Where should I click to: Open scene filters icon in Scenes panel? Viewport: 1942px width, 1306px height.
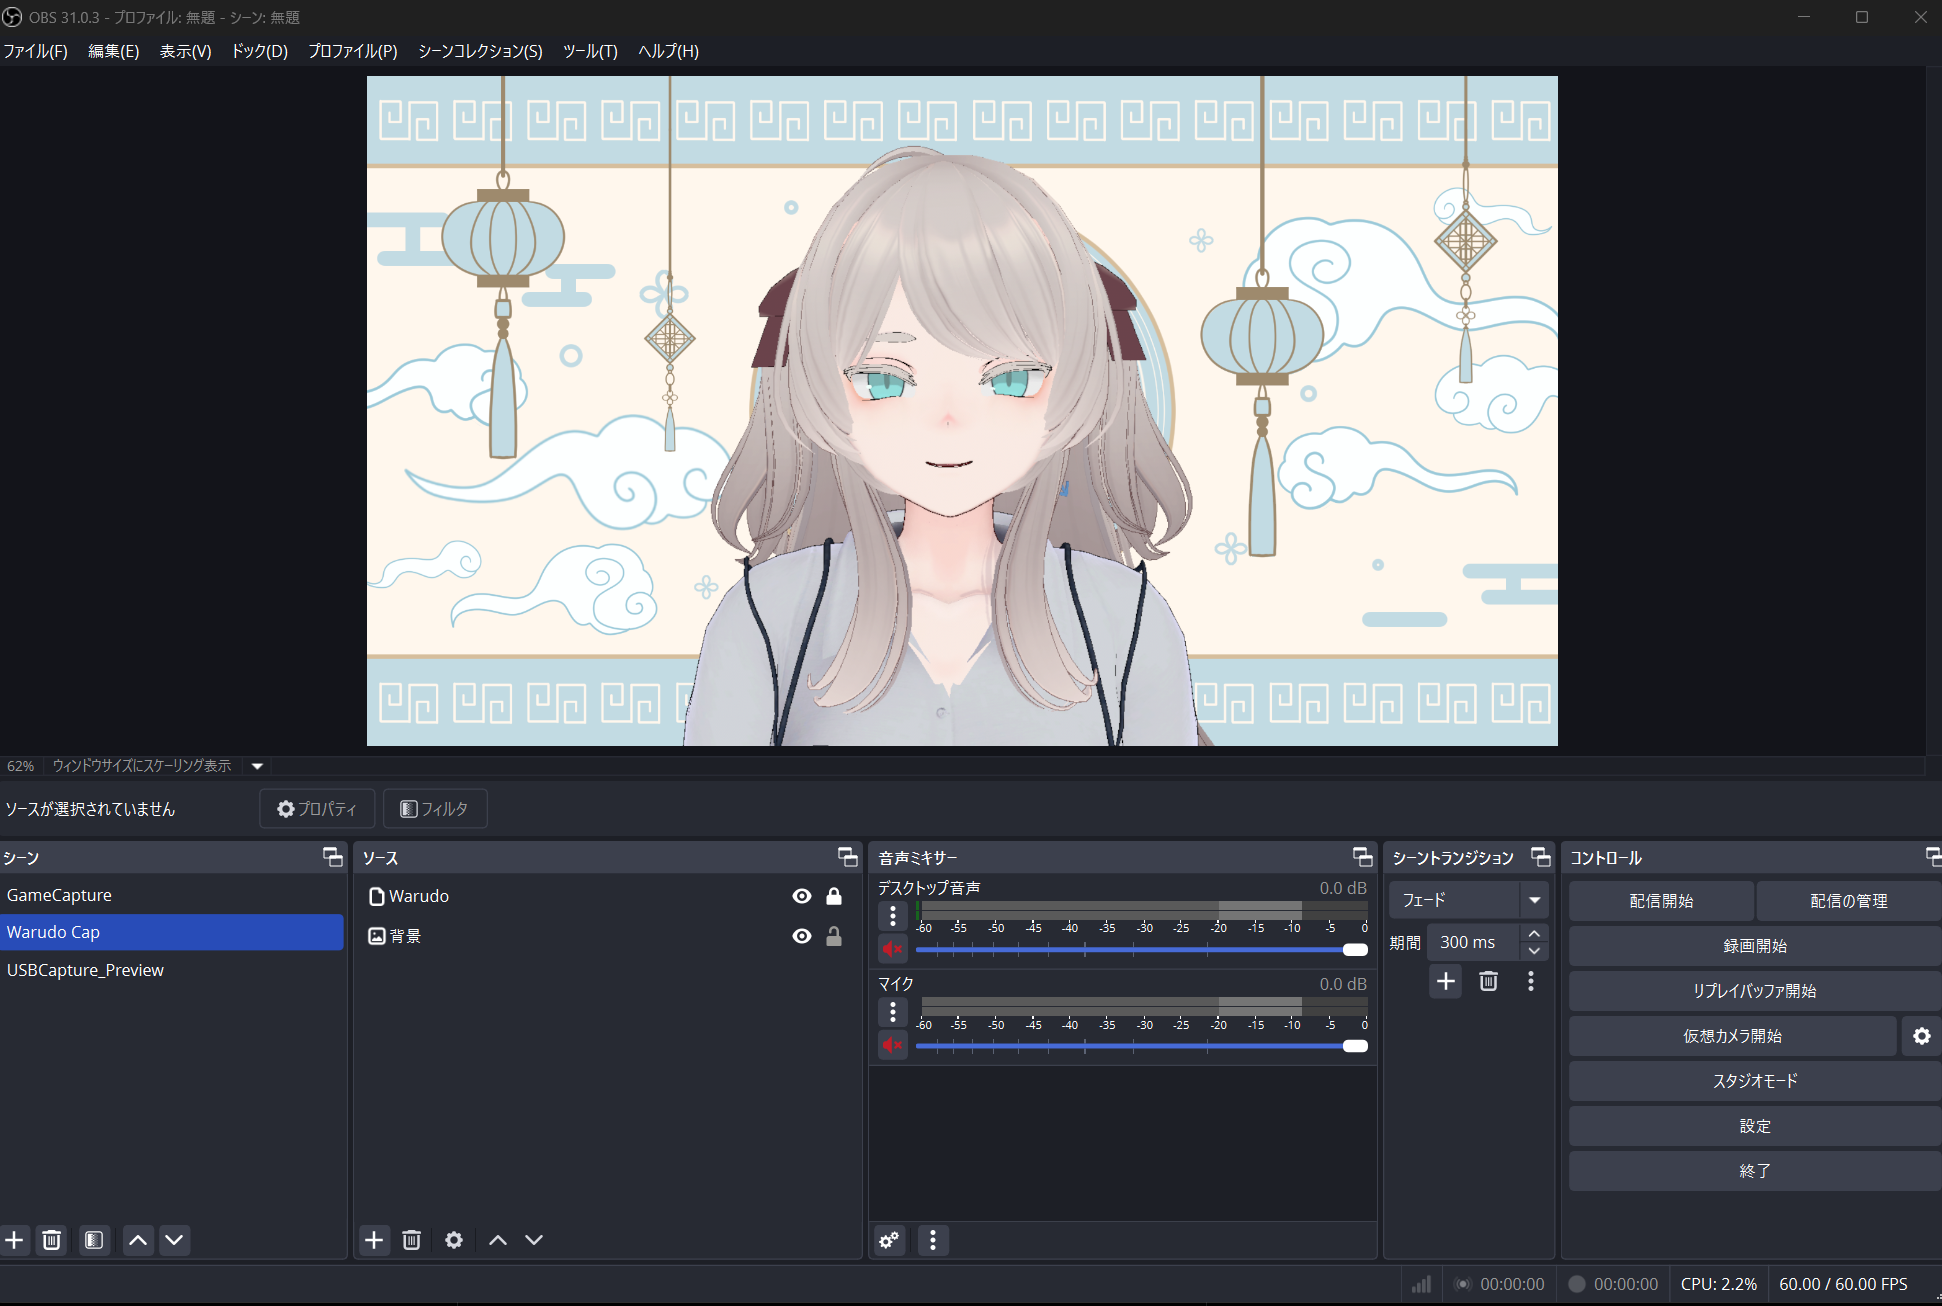coord(94,1240)
